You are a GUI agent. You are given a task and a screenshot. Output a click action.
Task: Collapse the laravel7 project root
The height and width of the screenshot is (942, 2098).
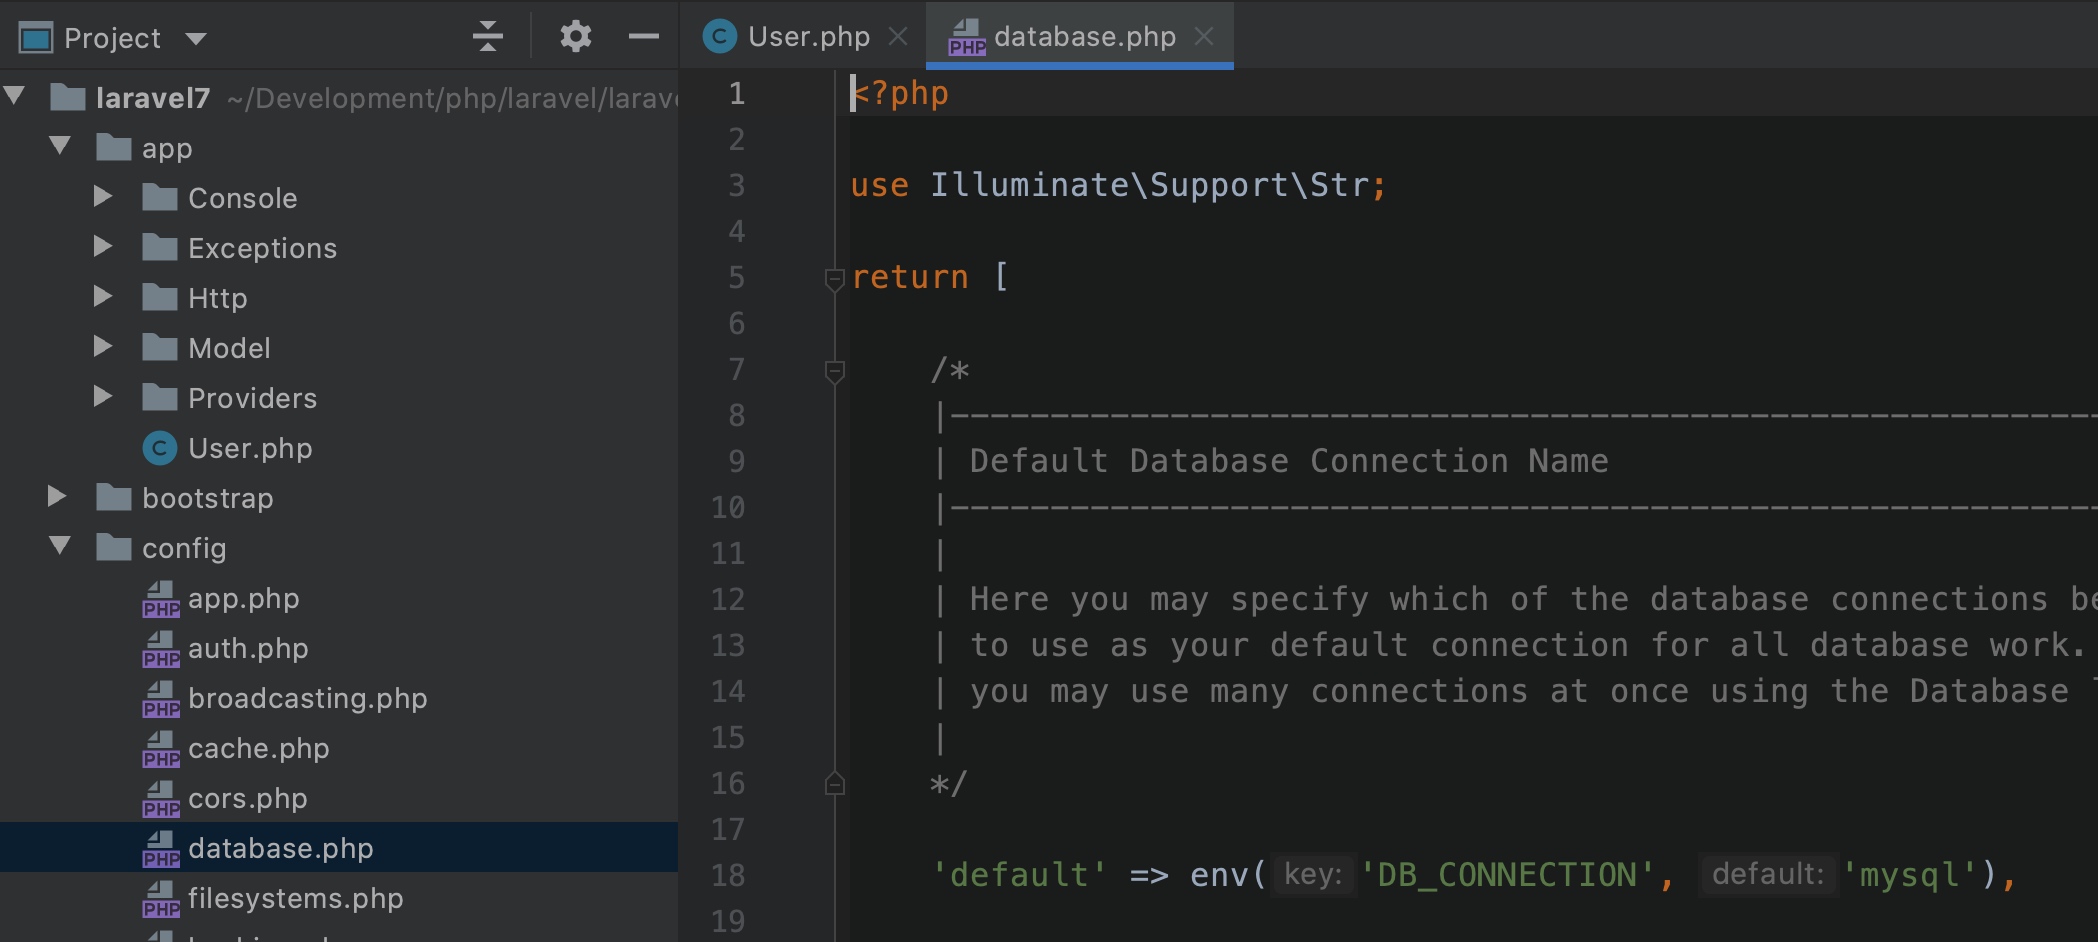click(x=15, y=97)
